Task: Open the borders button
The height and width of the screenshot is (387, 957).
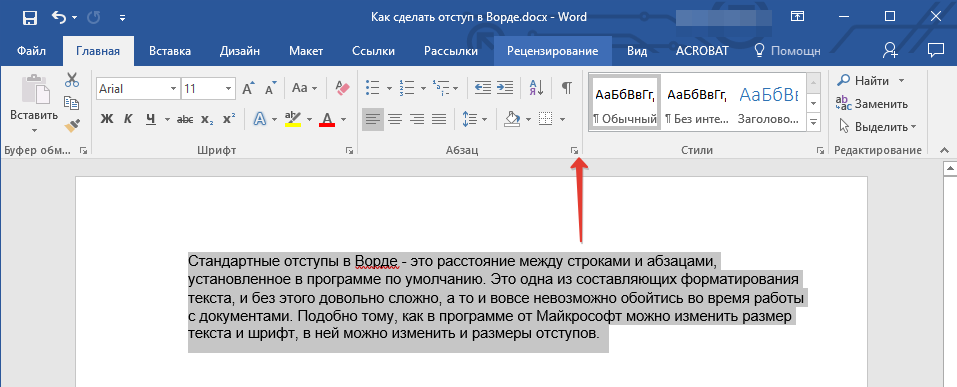Action: 546,119
